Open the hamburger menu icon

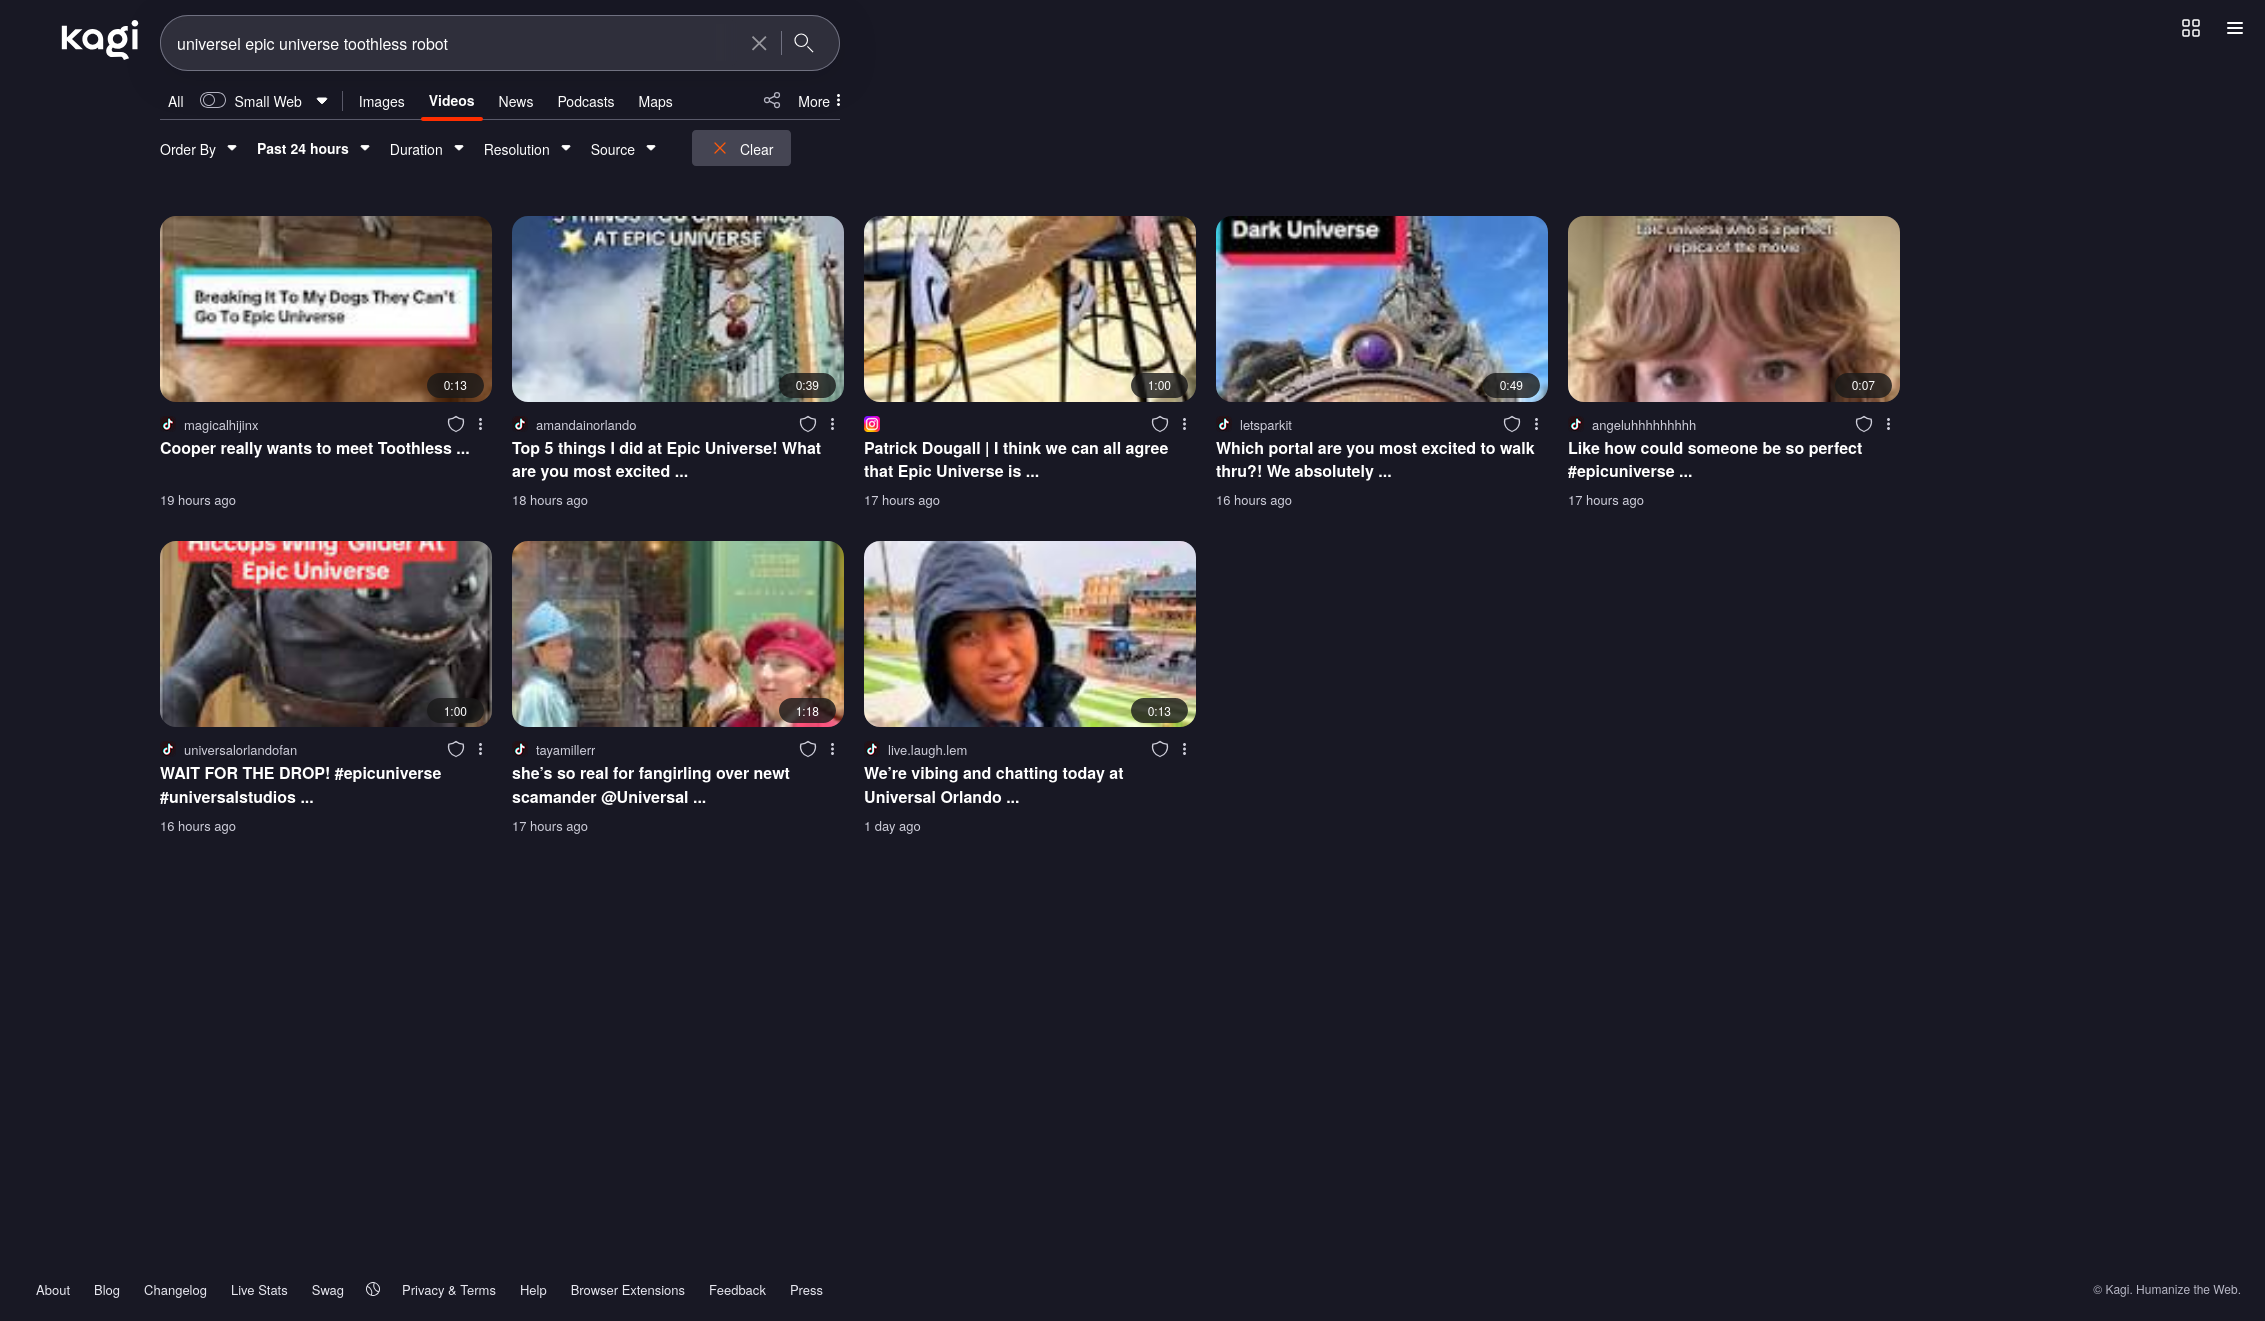click(2234, 28)
